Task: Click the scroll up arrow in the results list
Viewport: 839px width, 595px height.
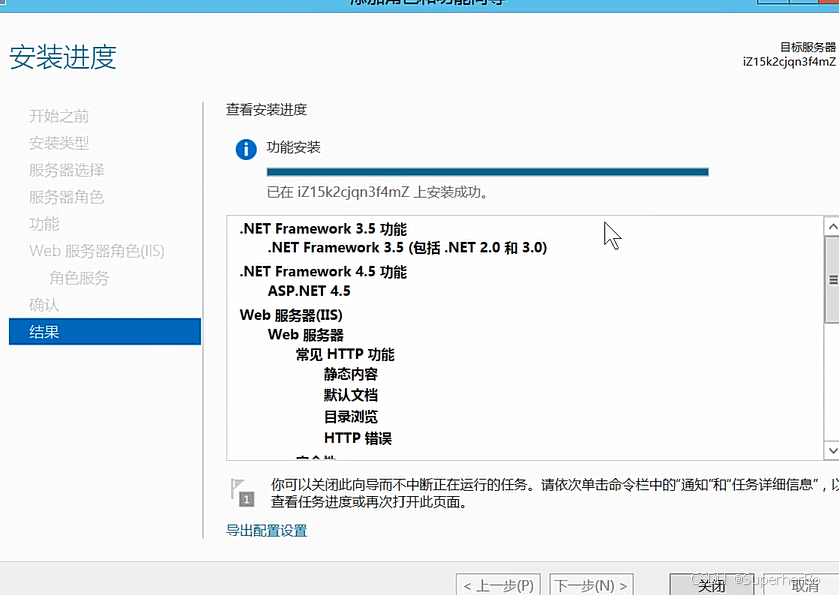Action: [x=832, y=226]
